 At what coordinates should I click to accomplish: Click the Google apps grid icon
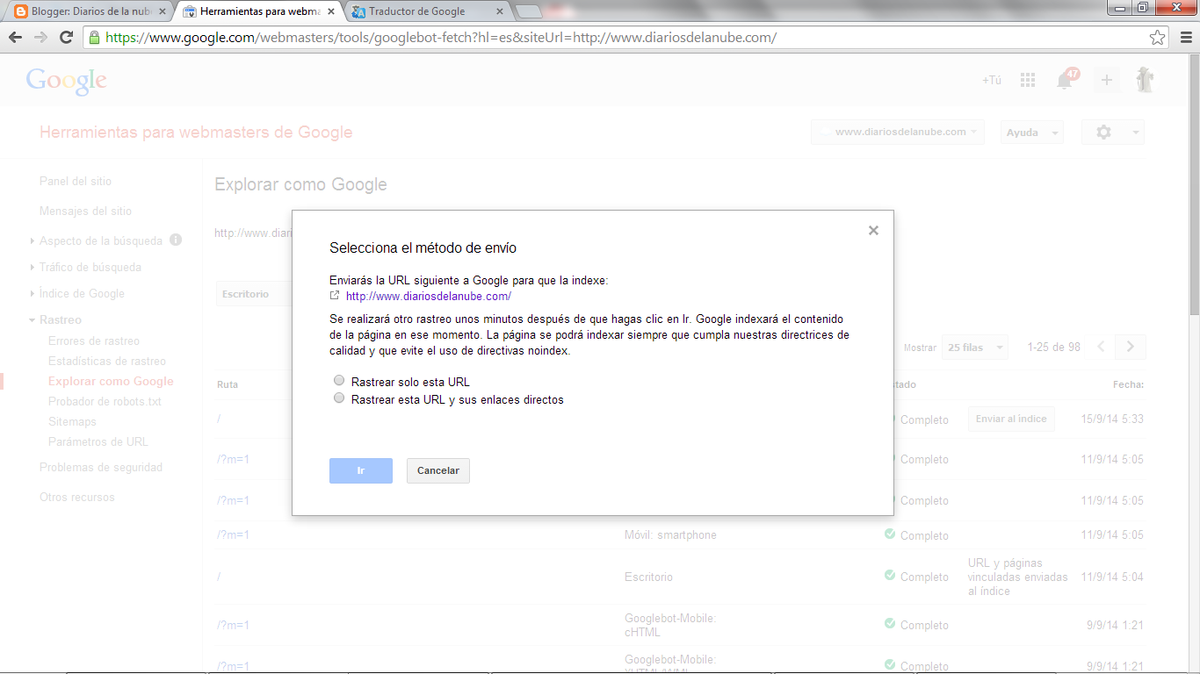coord(1027,80)
